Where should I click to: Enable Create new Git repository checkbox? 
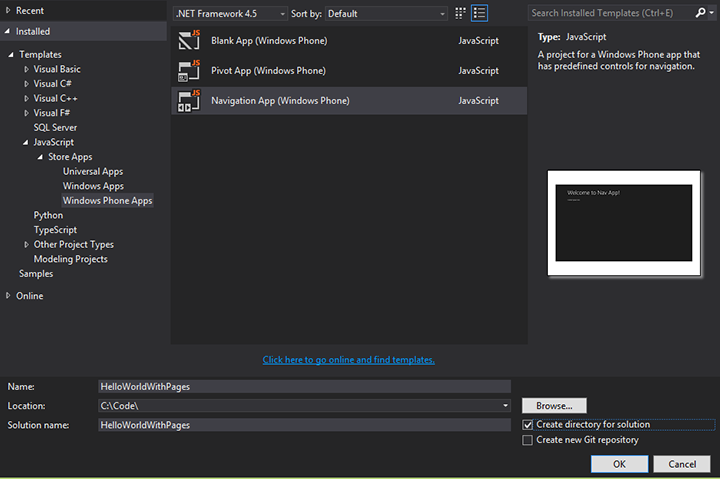tap(528, 440)
